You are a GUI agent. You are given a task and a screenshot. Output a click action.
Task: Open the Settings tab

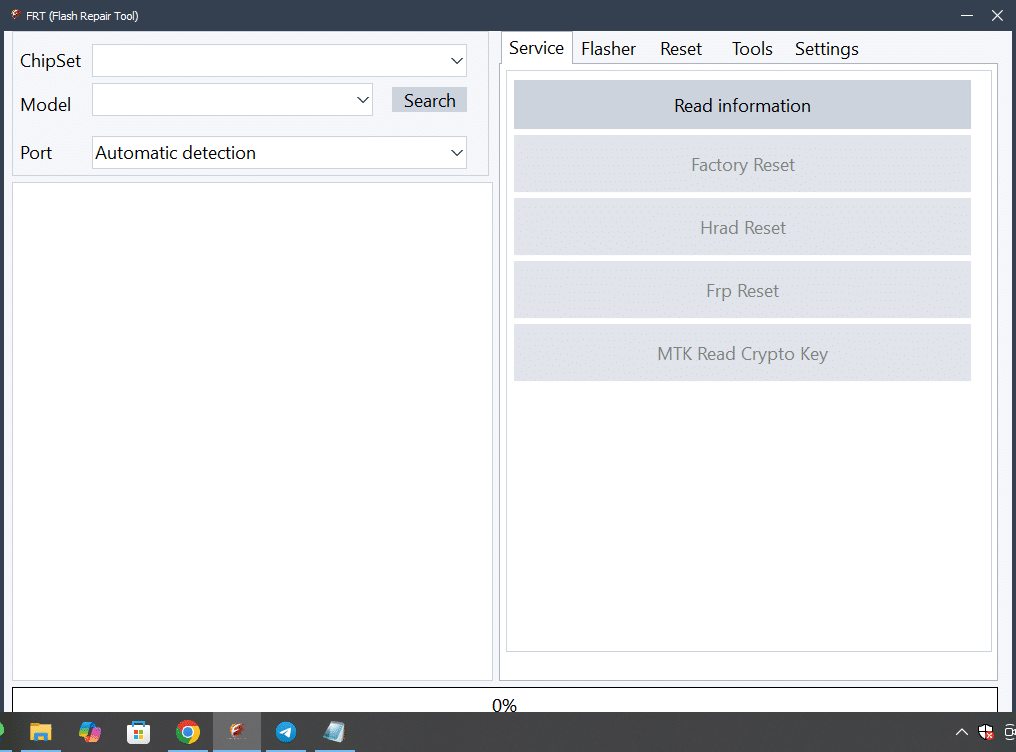826,48
